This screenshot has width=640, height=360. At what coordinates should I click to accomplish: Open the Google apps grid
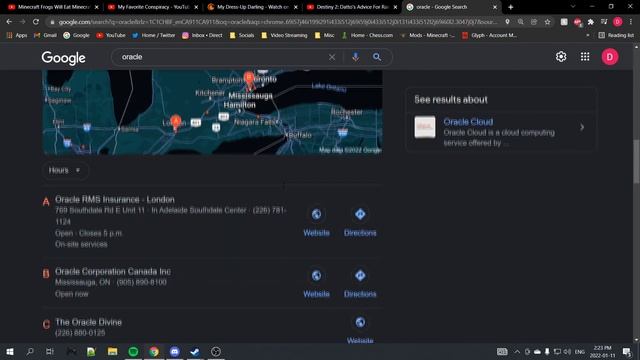coord(585,57)
